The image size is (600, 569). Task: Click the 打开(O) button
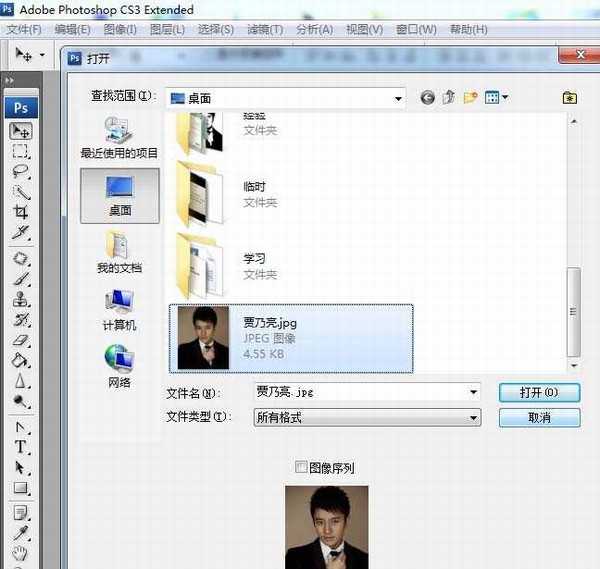[538, 392]
